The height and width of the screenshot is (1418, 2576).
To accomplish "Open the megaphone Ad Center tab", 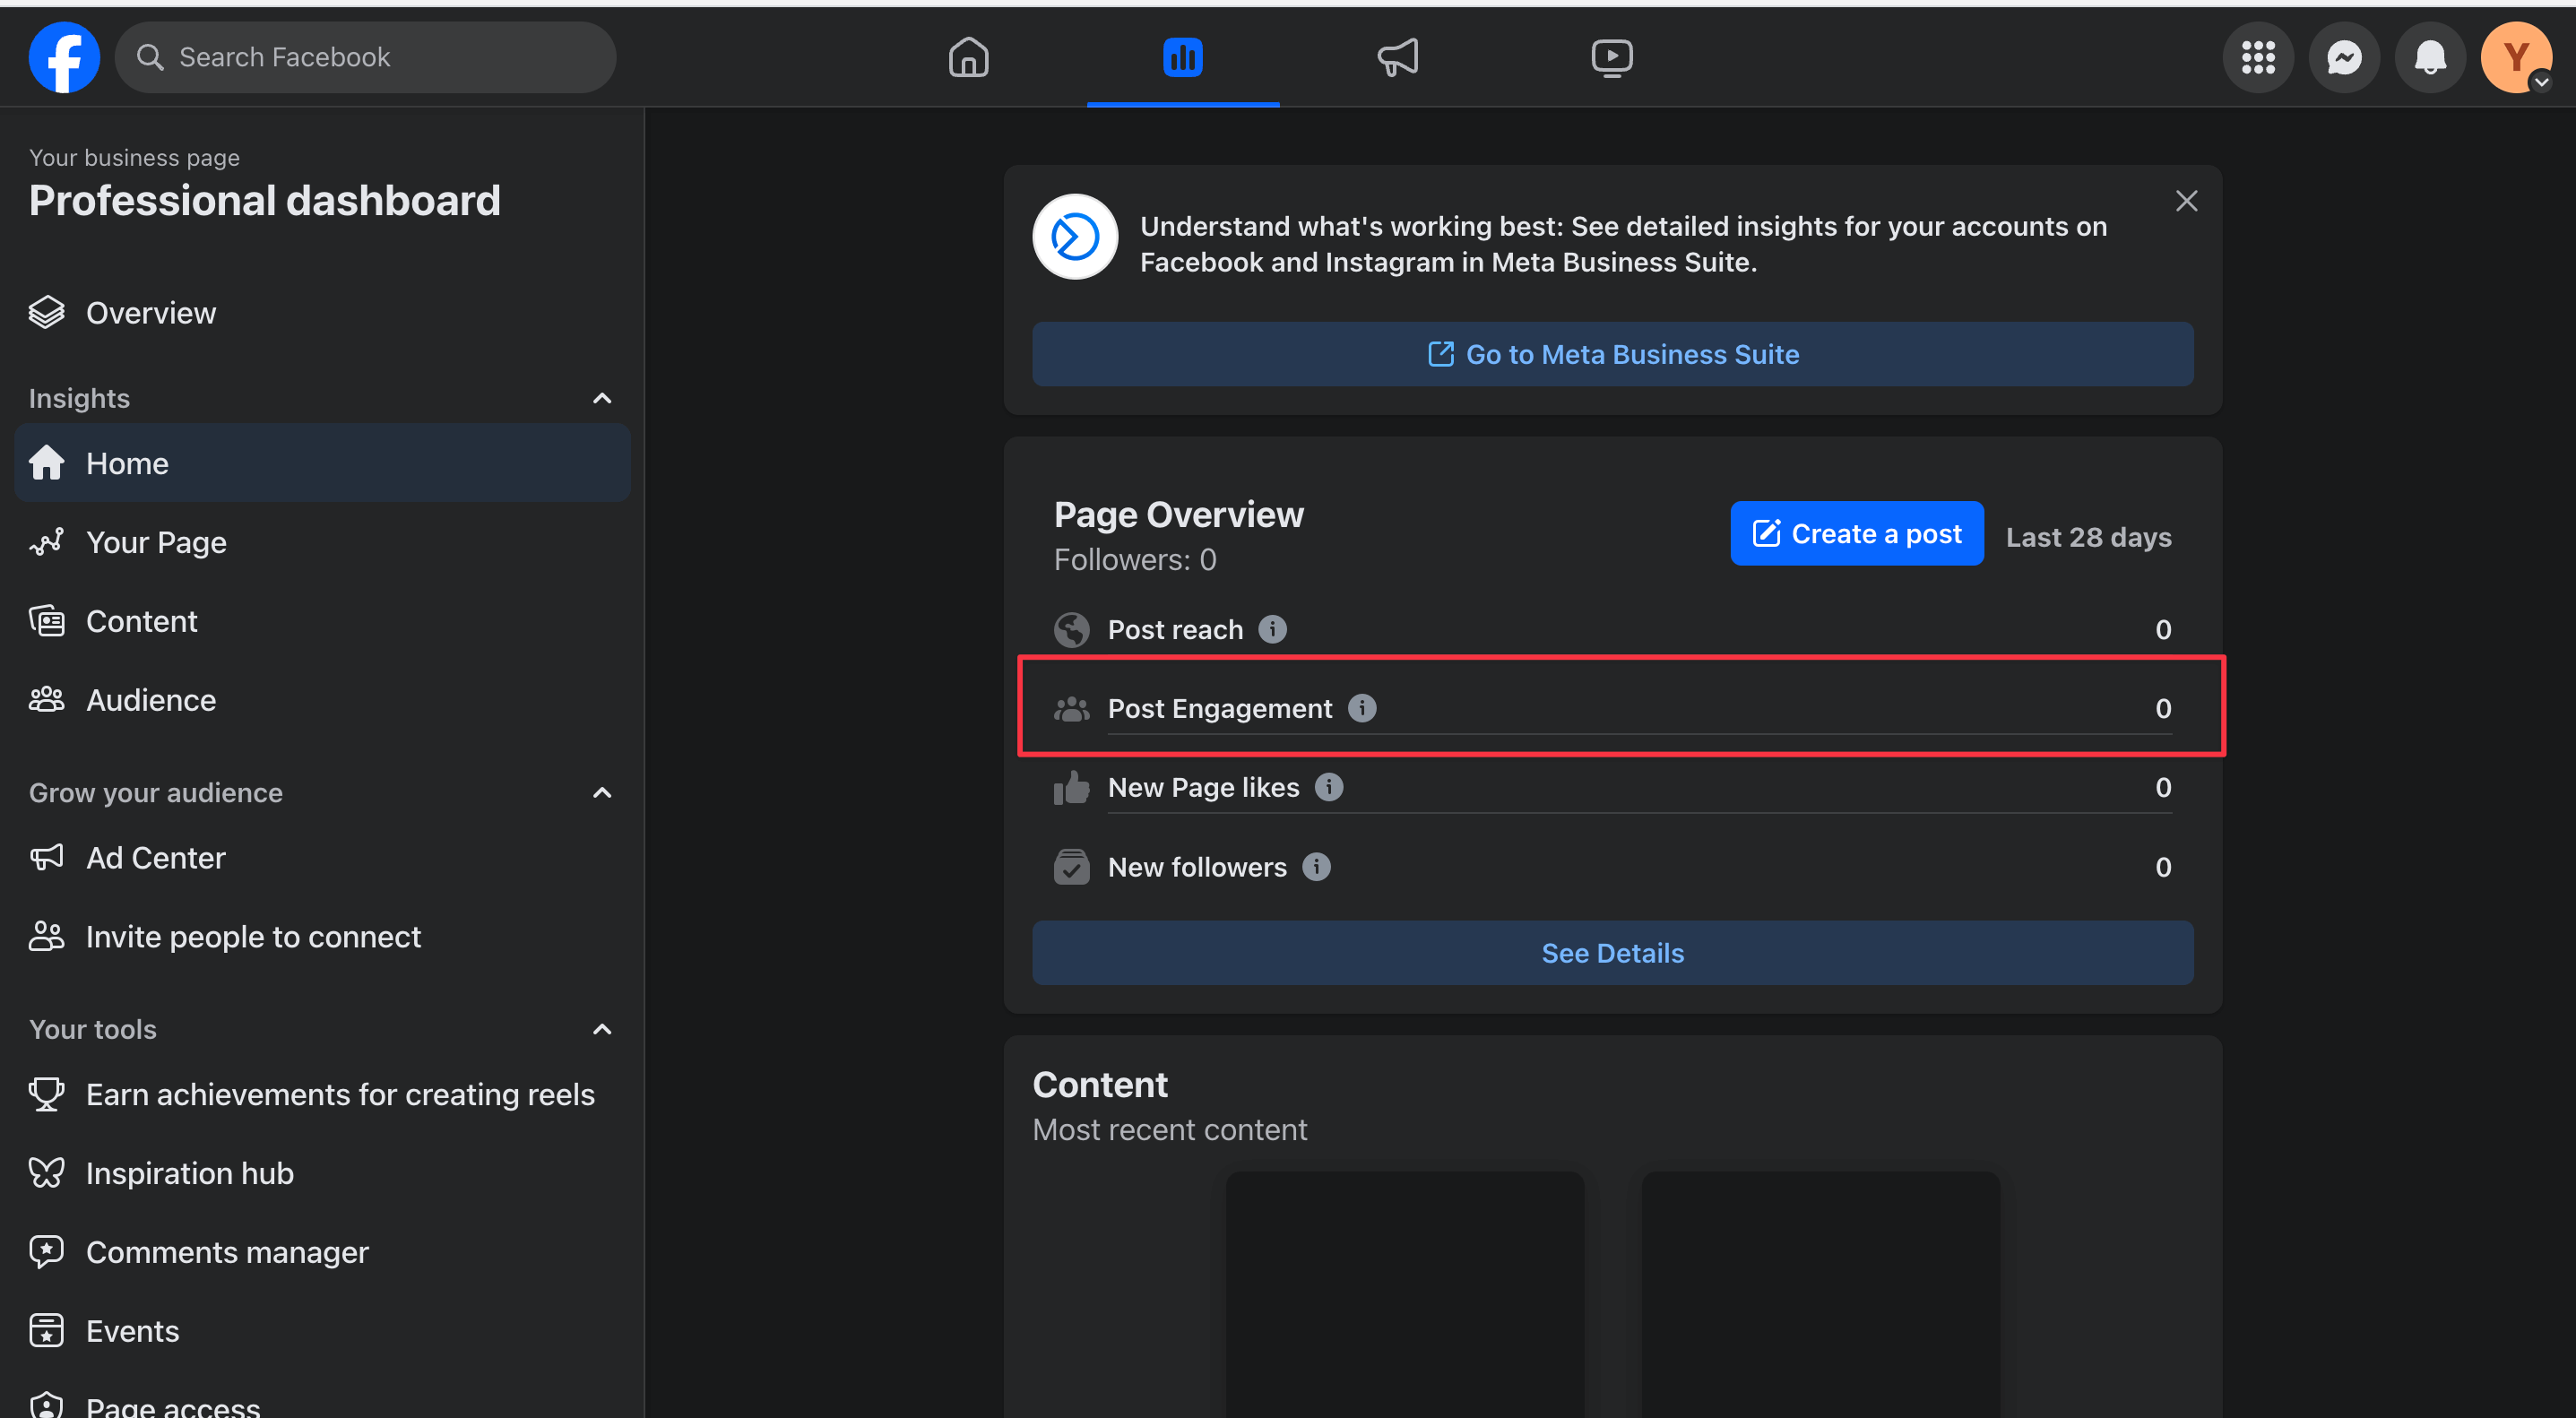I will coord(1397,57).
